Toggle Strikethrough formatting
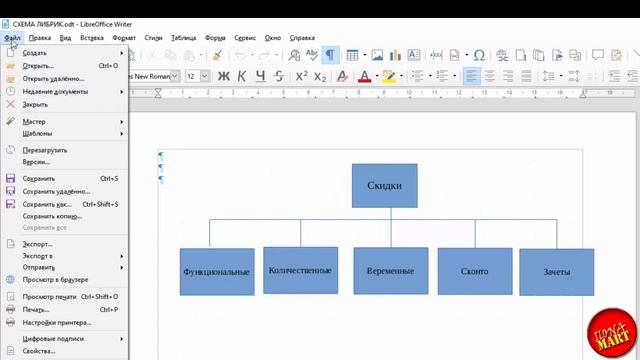This screenshot has height=360, width=640. [279, 76]
